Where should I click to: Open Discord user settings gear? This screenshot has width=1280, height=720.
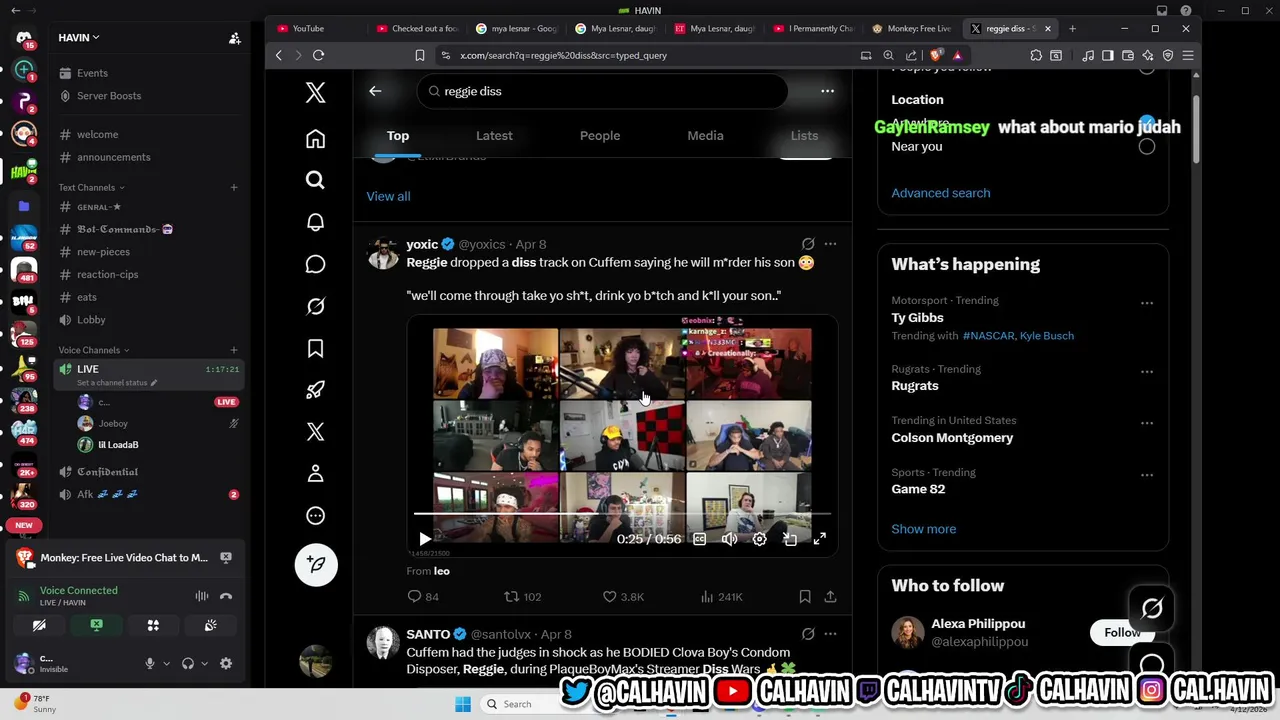coord(226,663)
